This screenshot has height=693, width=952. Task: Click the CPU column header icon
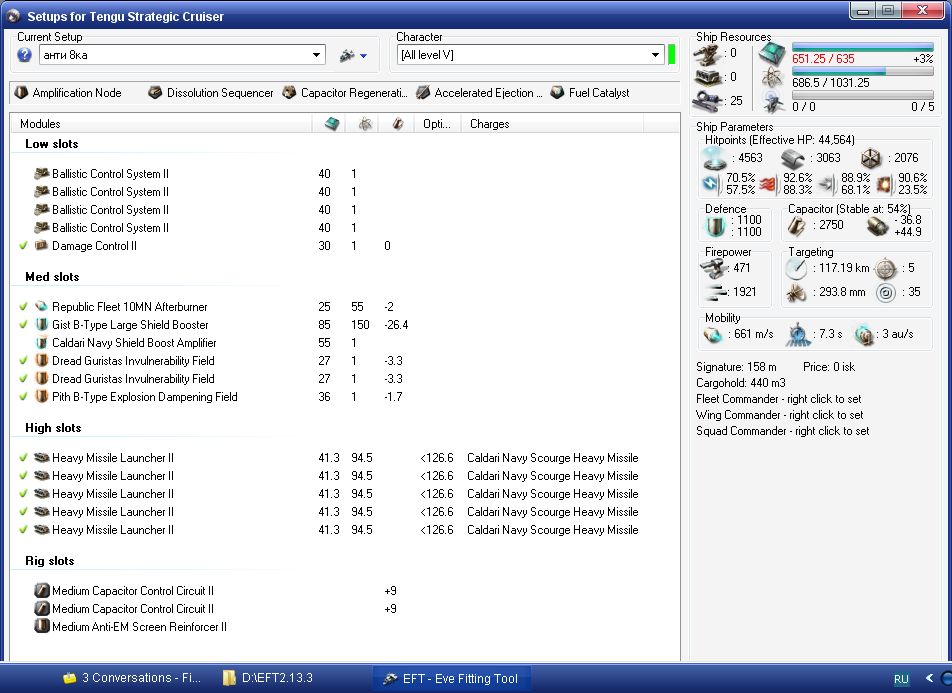332,124
